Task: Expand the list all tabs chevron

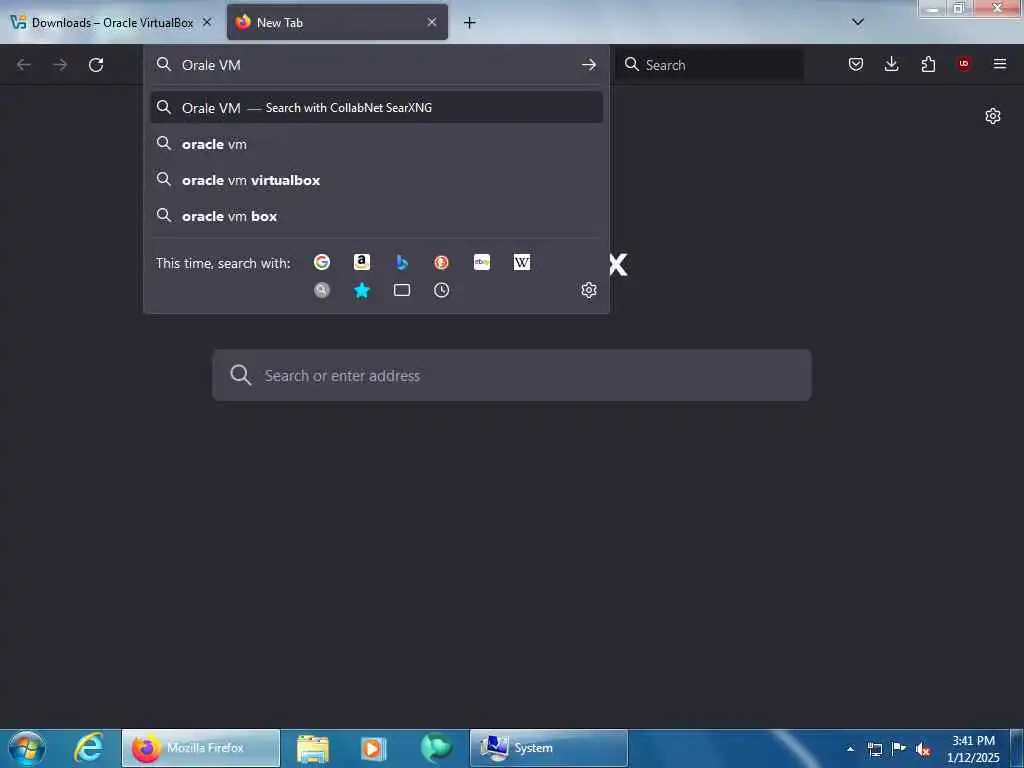Action: pyautogui.click(x=858, y=22)
